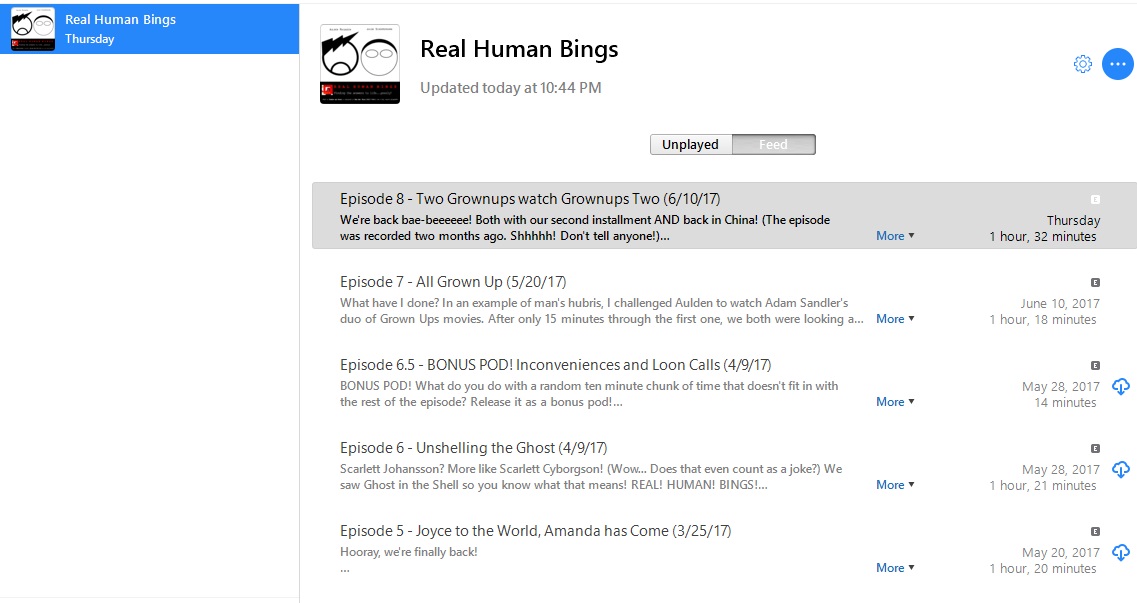Download Episode 5 with the cloud icon
This screenshot has height=603, width=1137.
click(x=1120, y=552)
